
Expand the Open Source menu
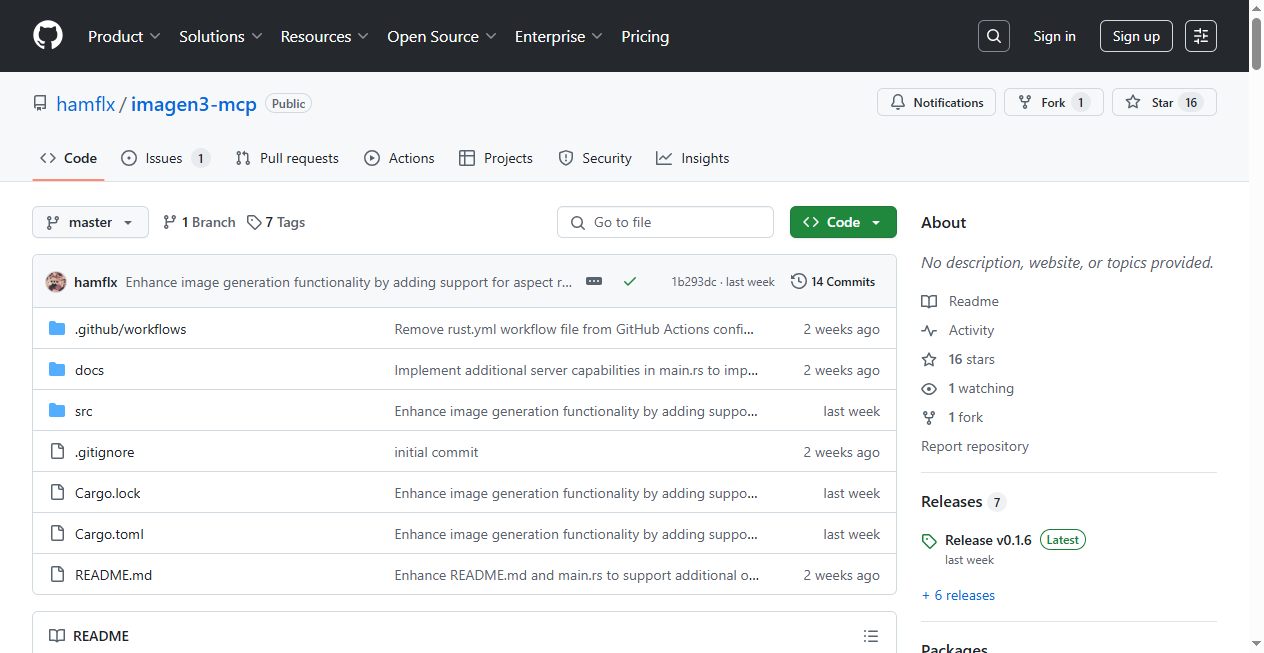[442, 36]
